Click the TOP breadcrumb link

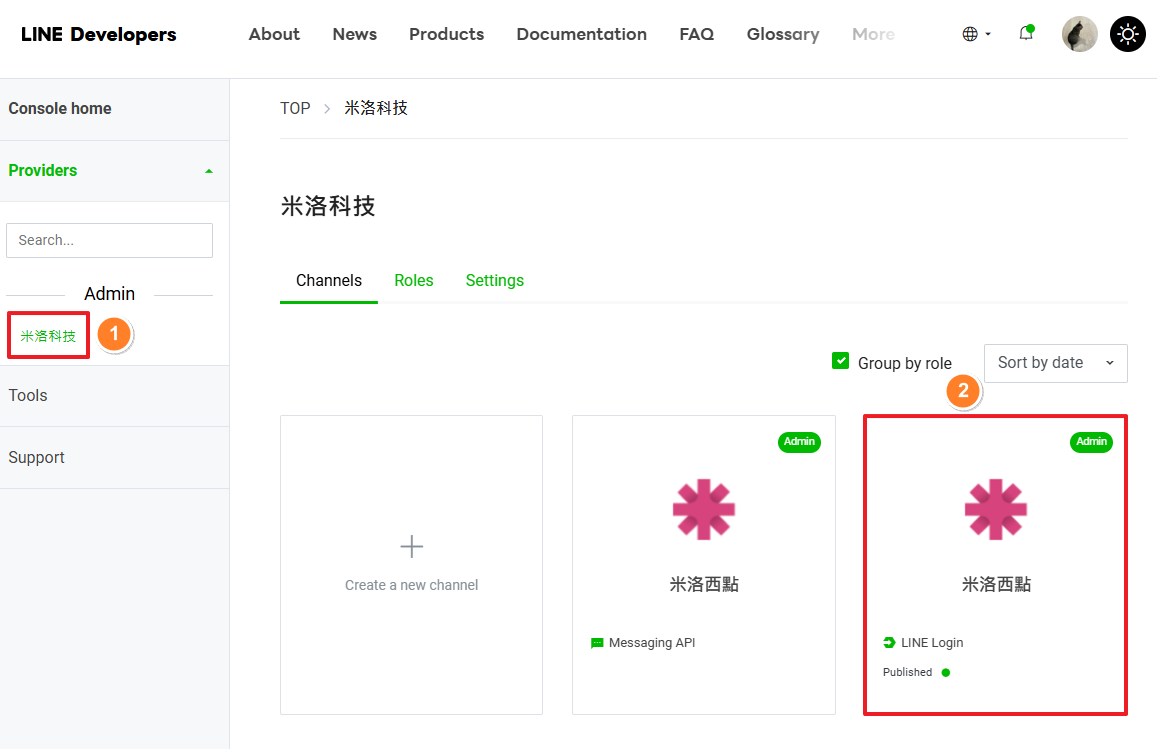(295, 108)
